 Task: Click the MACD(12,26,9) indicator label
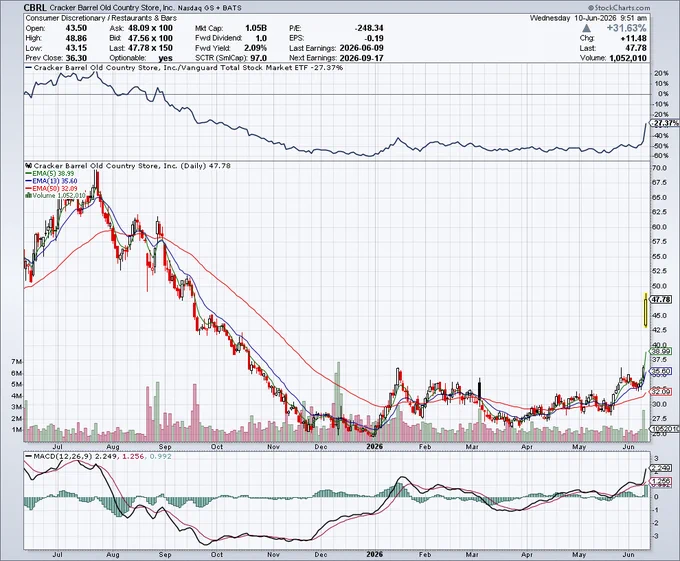63,456
